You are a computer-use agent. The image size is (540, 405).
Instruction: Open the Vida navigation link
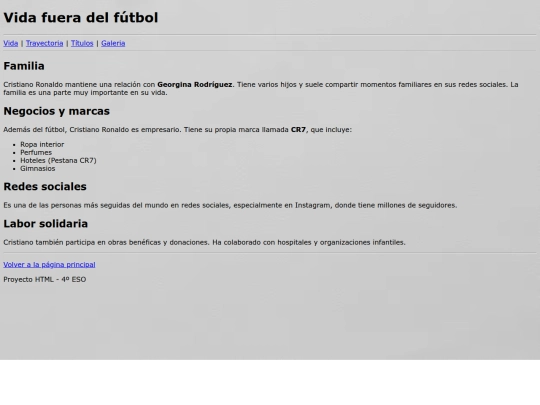pos(11,43)
